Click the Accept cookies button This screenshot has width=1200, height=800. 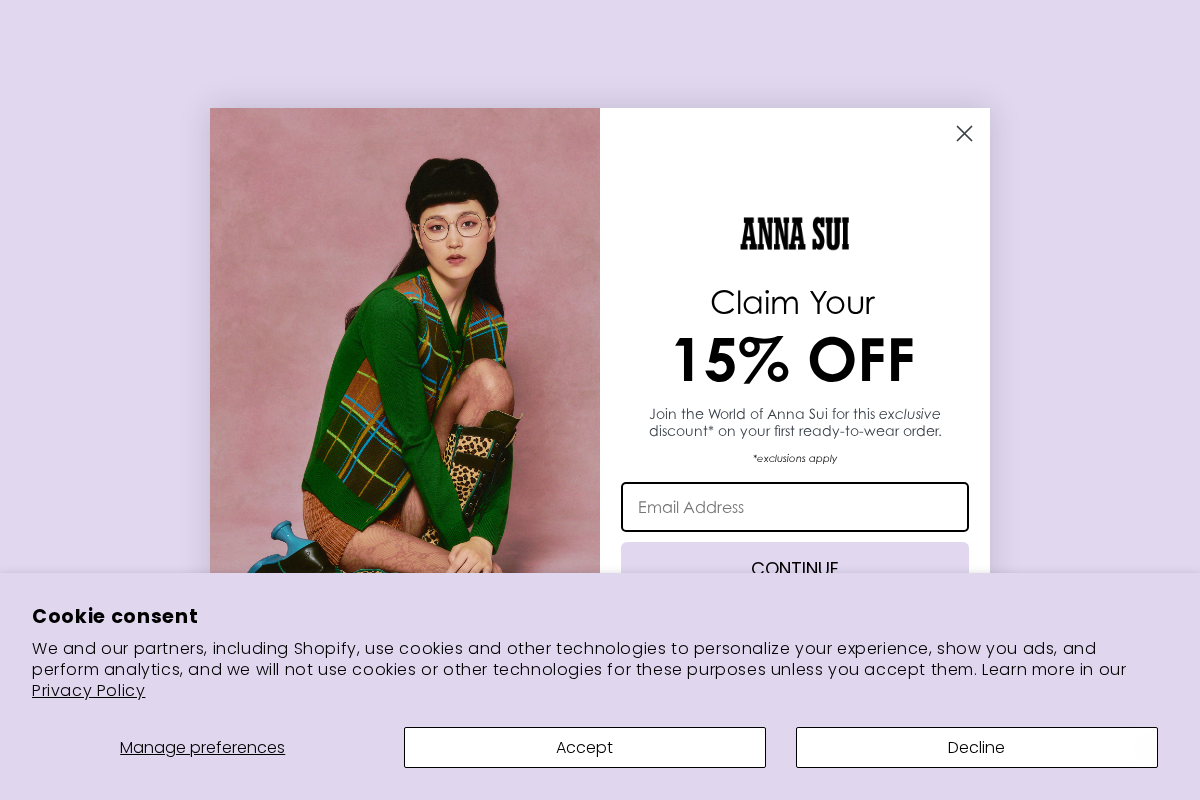point(584,747)
